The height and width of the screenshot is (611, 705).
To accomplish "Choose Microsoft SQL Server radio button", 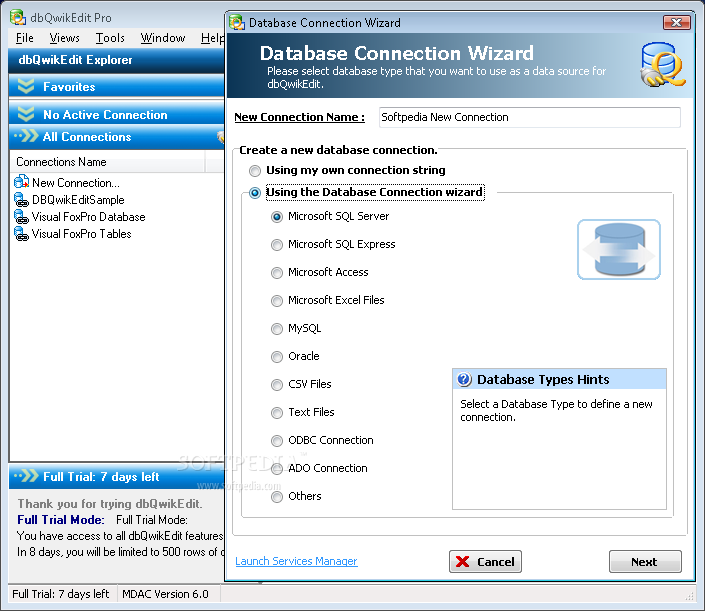I will pyautogui.click(x=277, y=217).
